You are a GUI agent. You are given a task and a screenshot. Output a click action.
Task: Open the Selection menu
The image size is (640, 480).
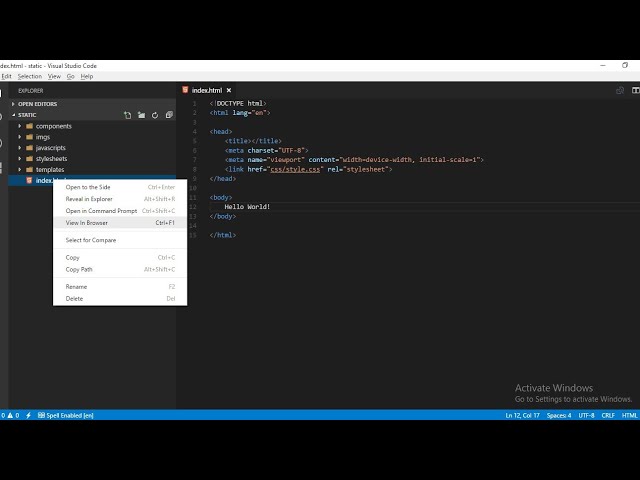click(30, 76)
